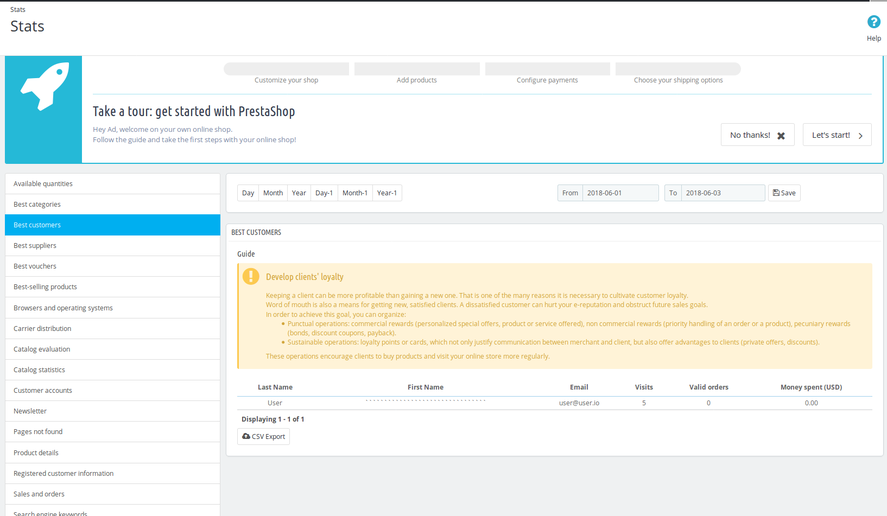Click the 0.00 money spent value

pyautogui.click(x=811, y=403)
